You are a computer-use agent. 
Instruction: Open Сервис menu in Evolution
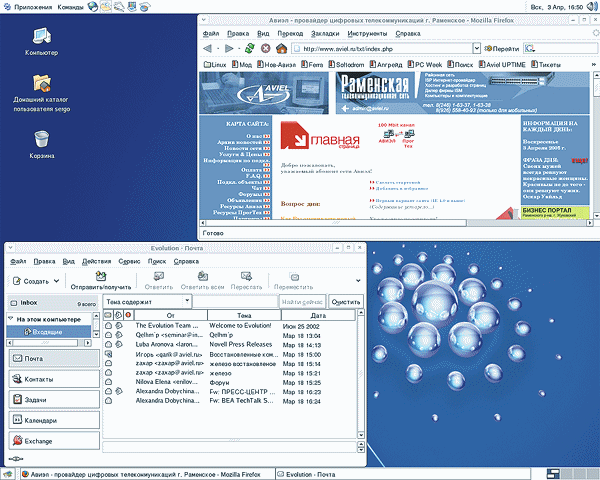129,261
